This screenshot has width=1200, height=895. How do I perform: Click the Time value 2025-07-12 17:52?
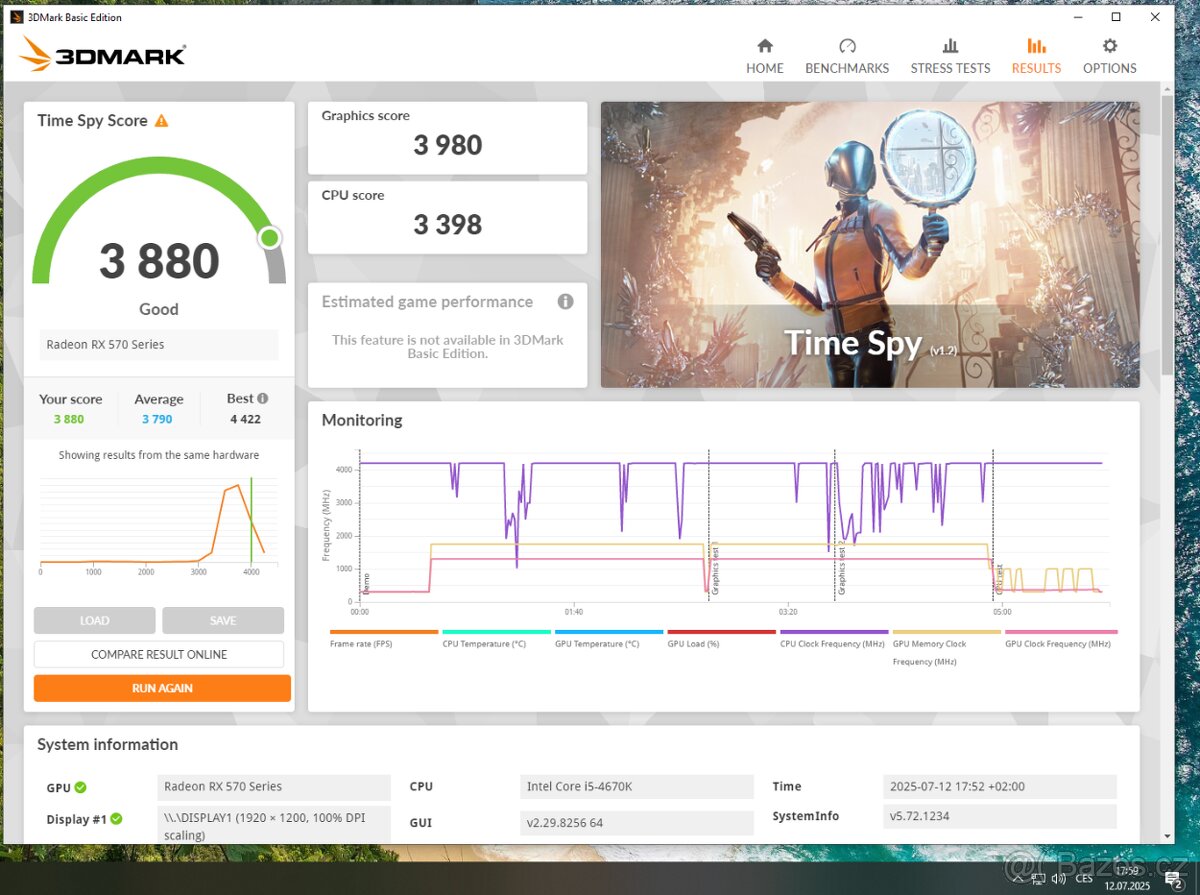click(x=1000, y=787)
